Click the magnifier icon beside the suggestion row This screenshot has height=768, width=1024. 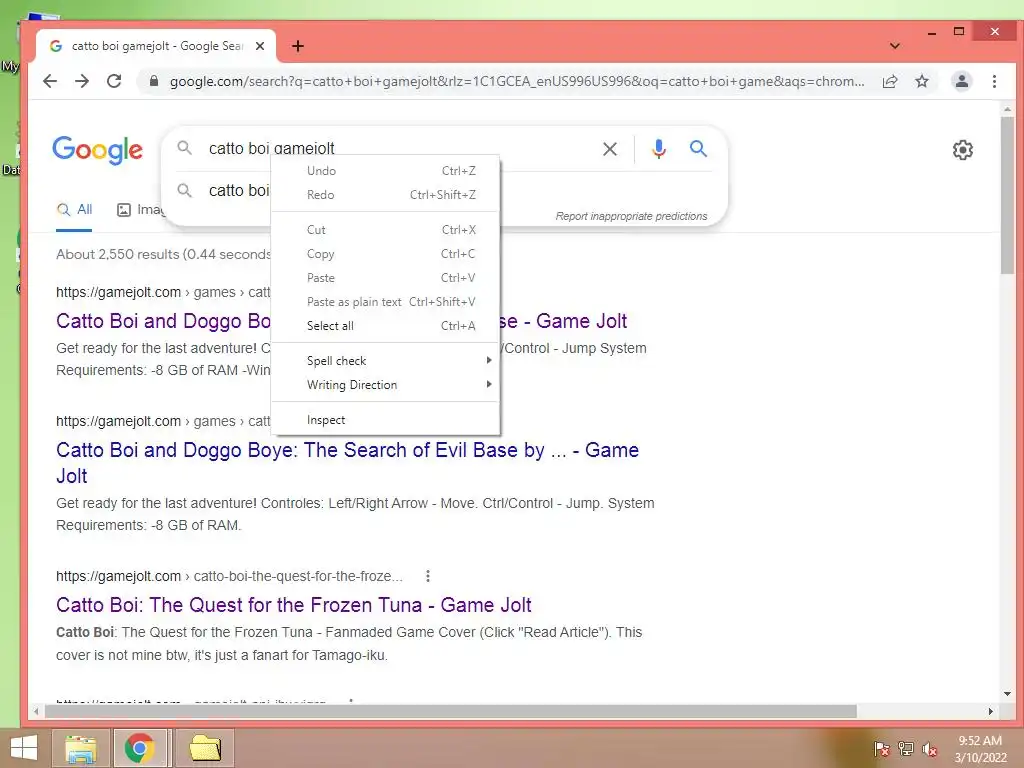tap(185, 191)
